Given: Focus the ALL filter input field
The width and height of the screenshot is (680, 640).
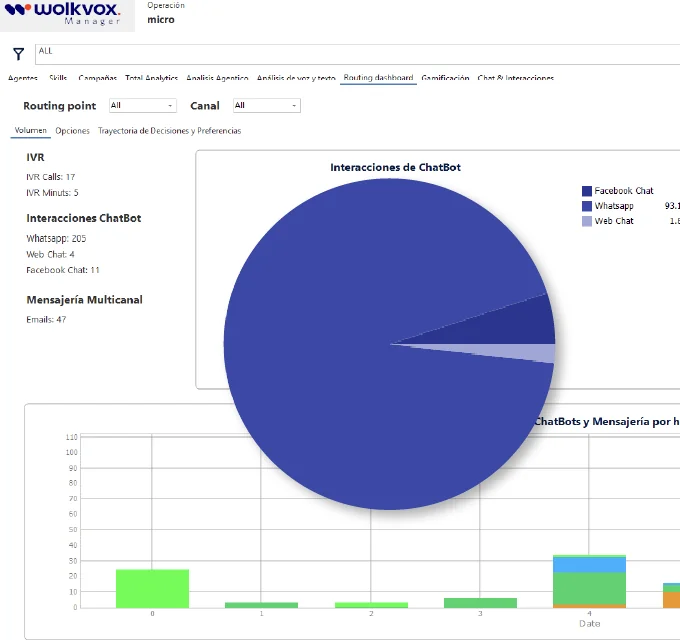Looking at the screenshot, I should coord(357,54).
